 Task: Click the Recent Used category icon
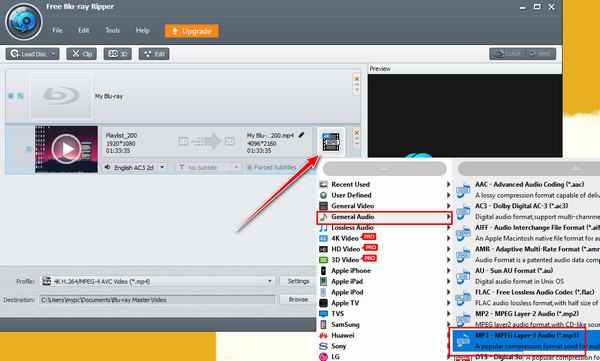[x=323, y=184]
